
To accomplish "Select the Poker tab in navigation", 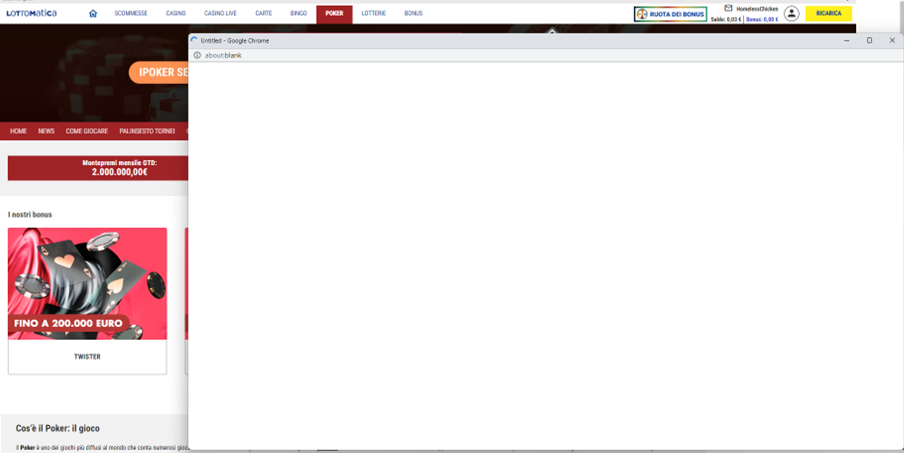I will [x=334, y=14].
